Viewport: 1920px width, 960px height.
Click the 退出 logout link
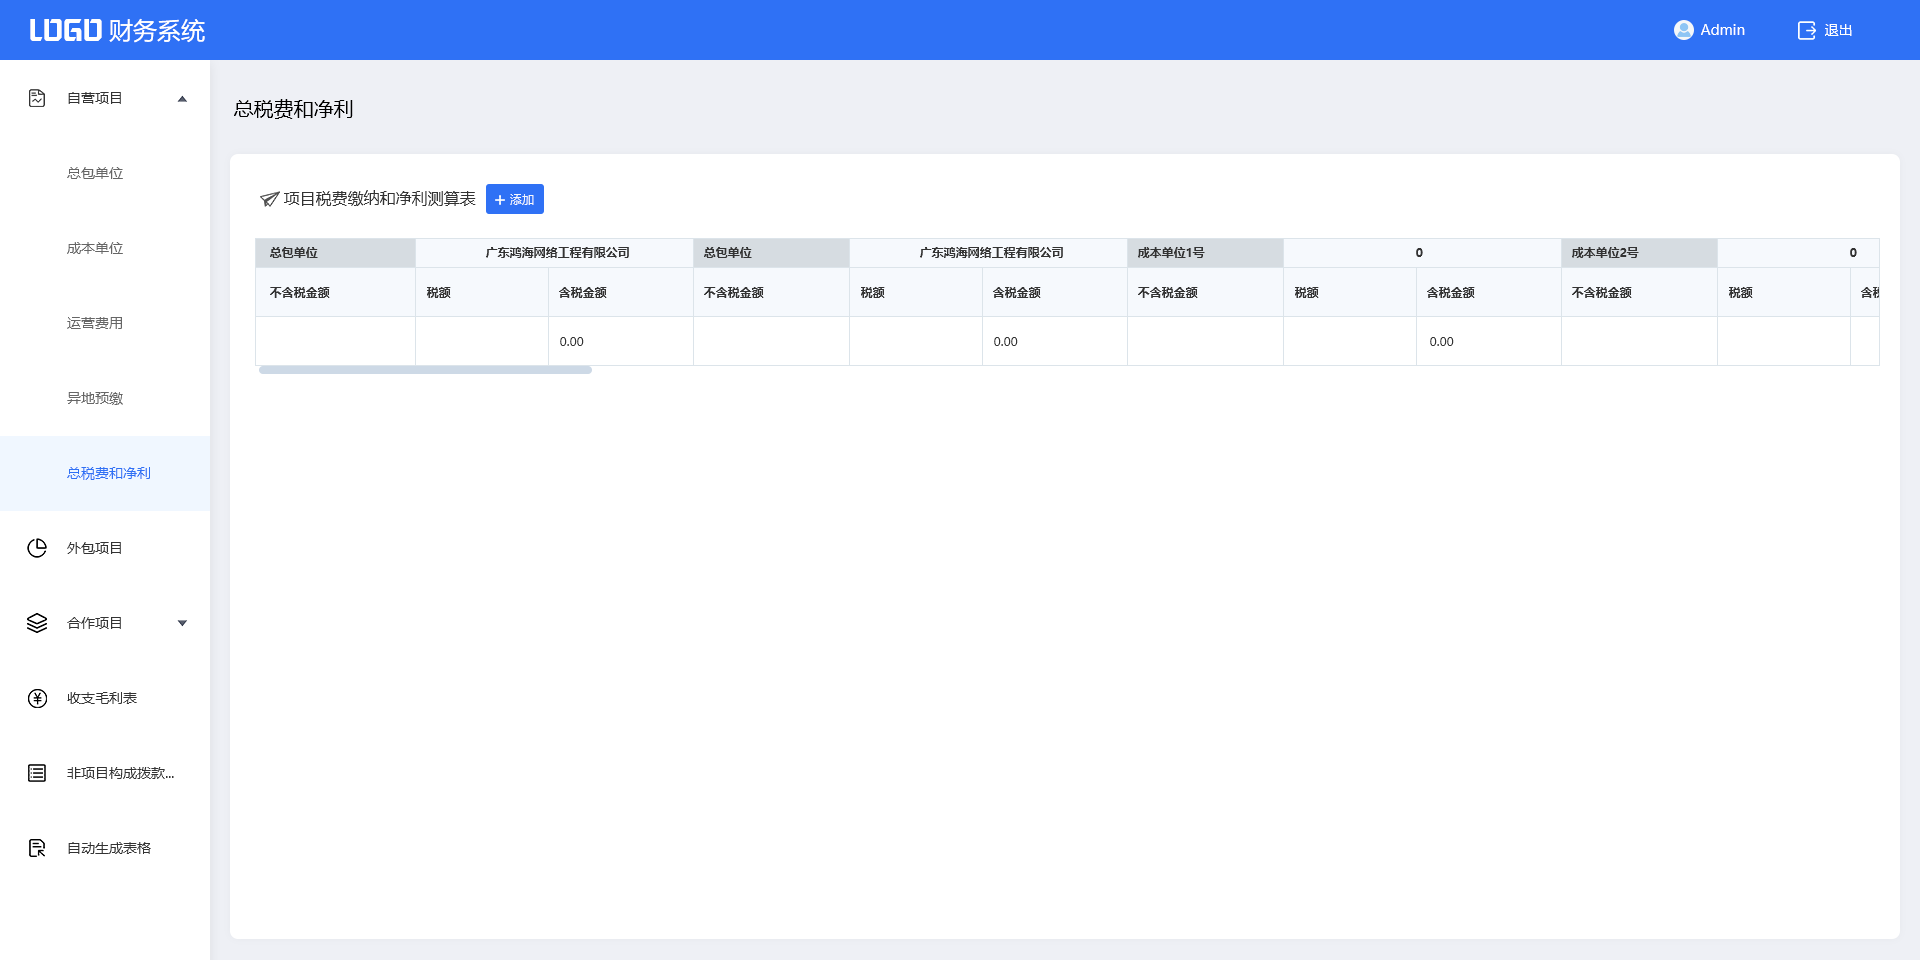click(1838, 30)
